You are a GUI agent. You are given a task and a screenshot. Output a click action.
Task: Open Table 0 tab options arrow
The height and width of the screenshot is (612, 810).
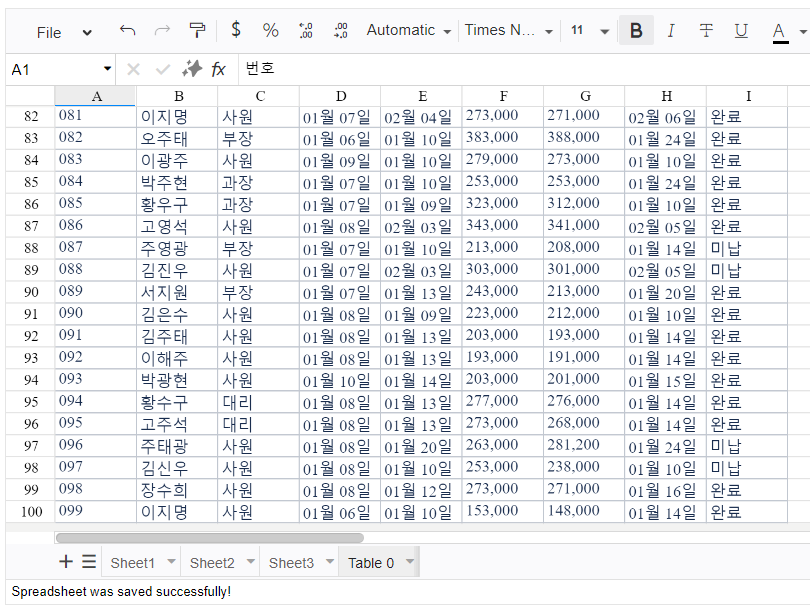(410, 561)
